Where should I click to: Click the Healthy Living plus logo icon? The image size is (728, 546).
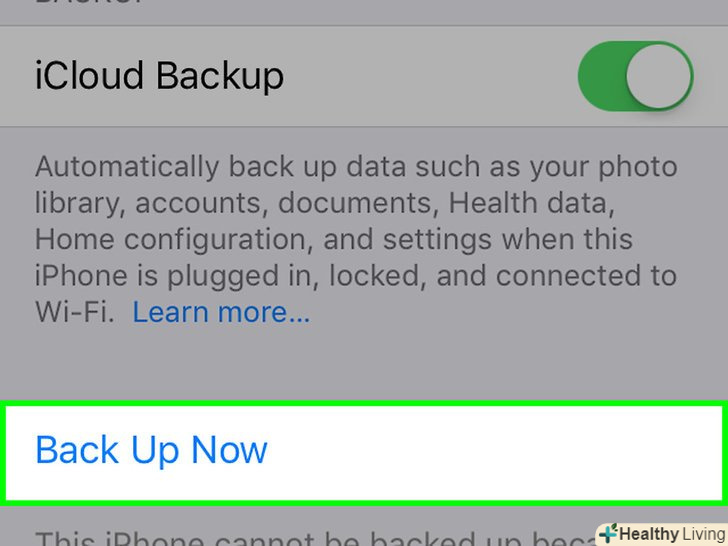coord(608,533)
